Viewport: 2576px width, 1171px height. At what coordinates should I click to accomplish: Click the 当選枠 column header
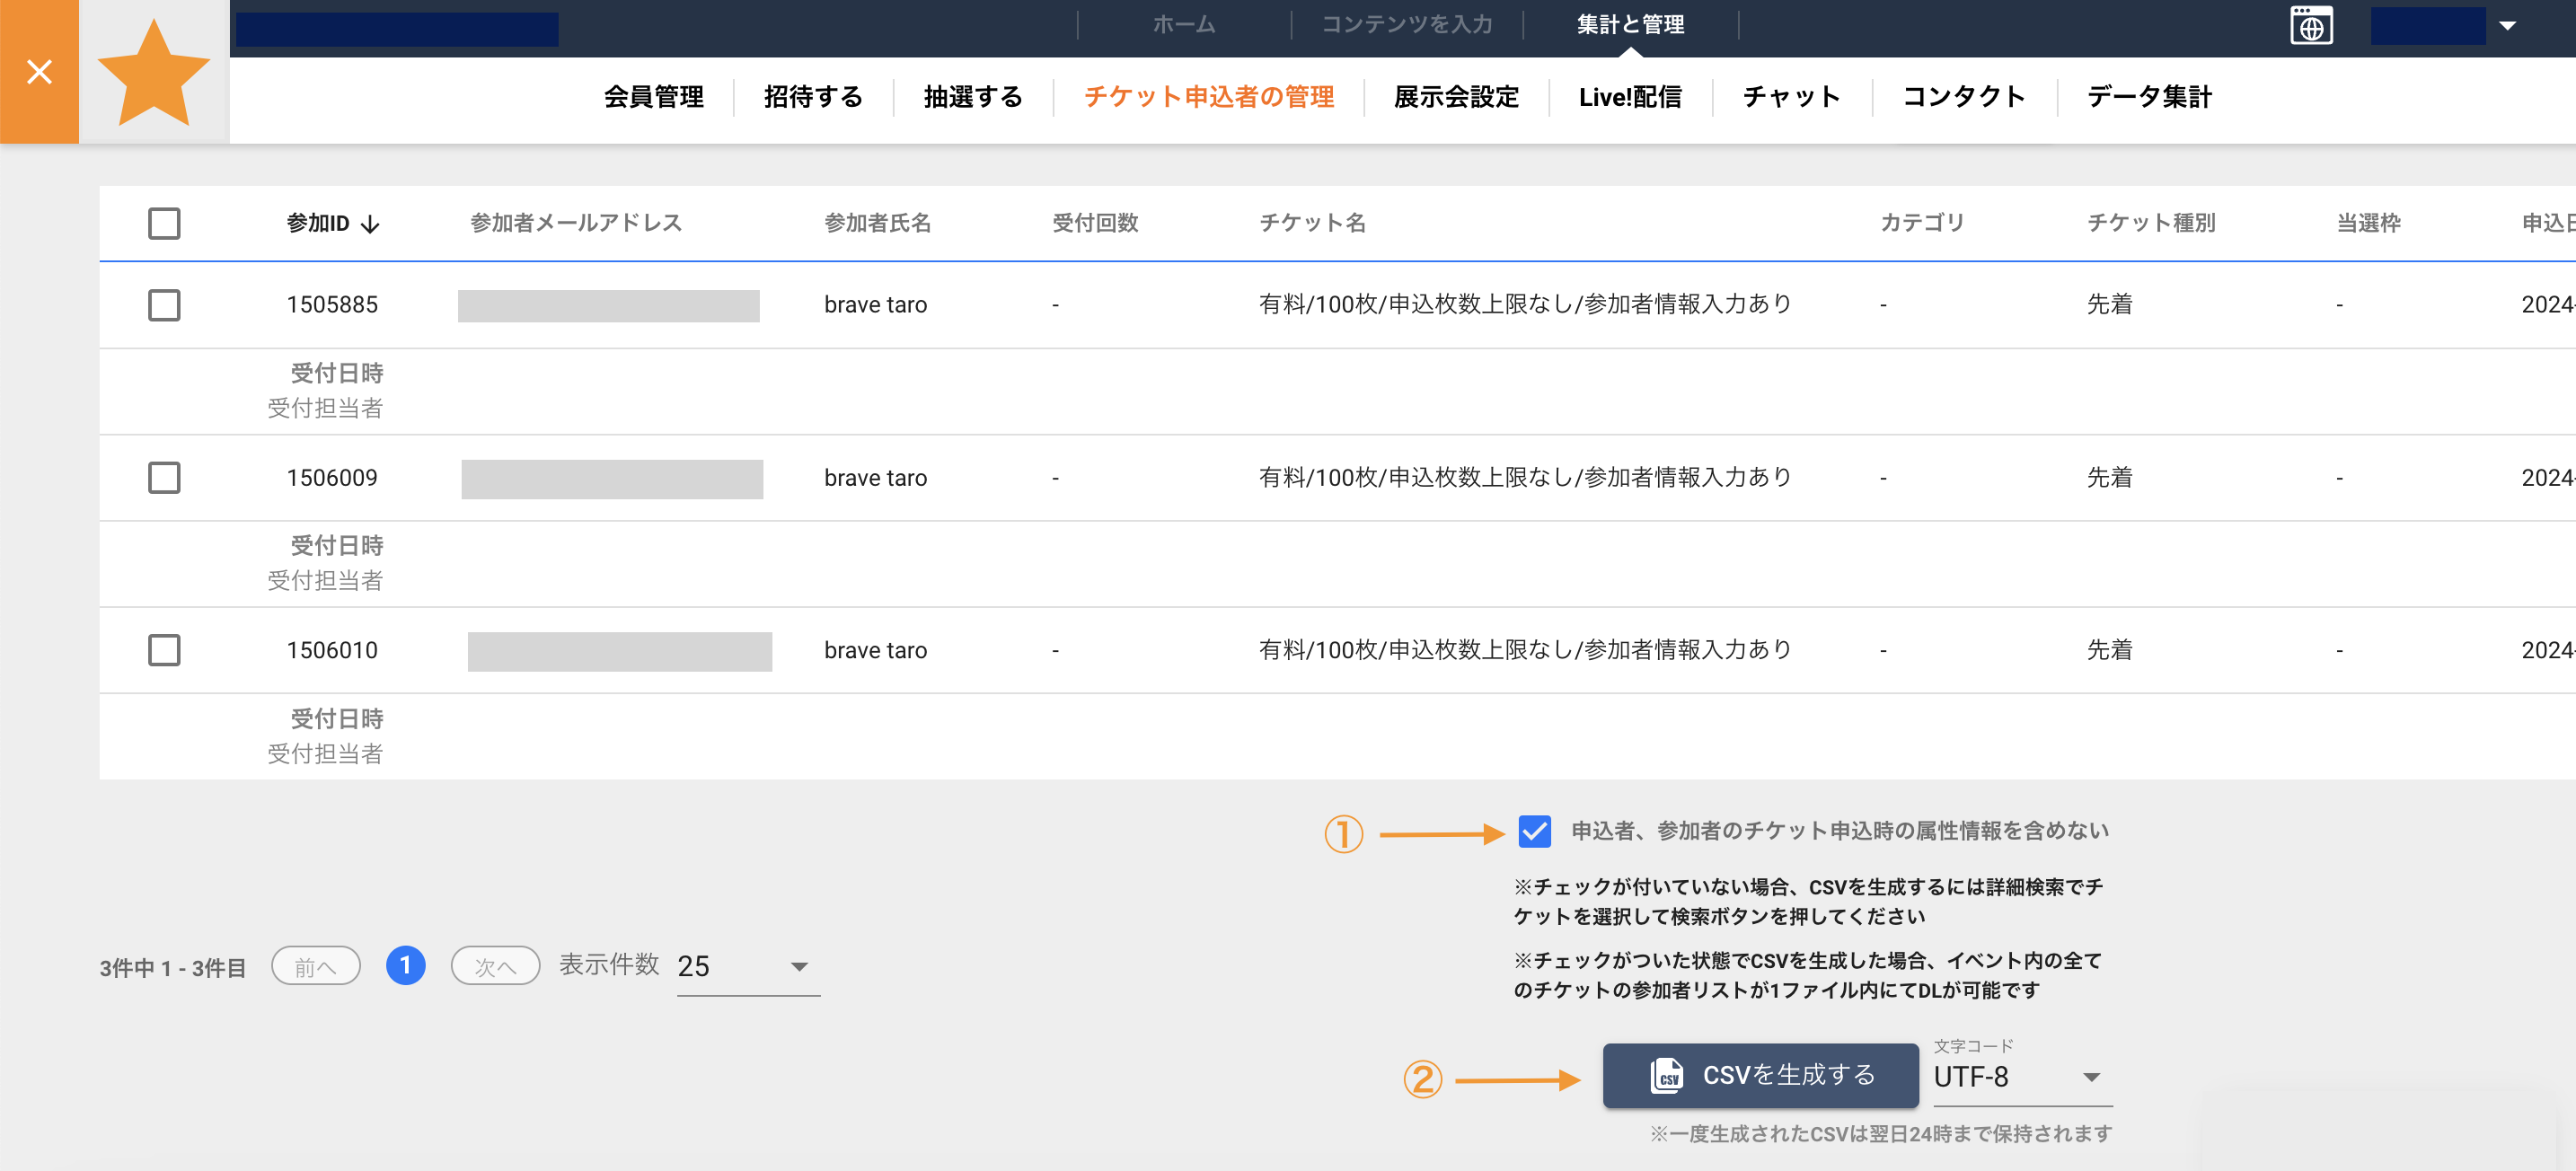tap(2368, 223)
